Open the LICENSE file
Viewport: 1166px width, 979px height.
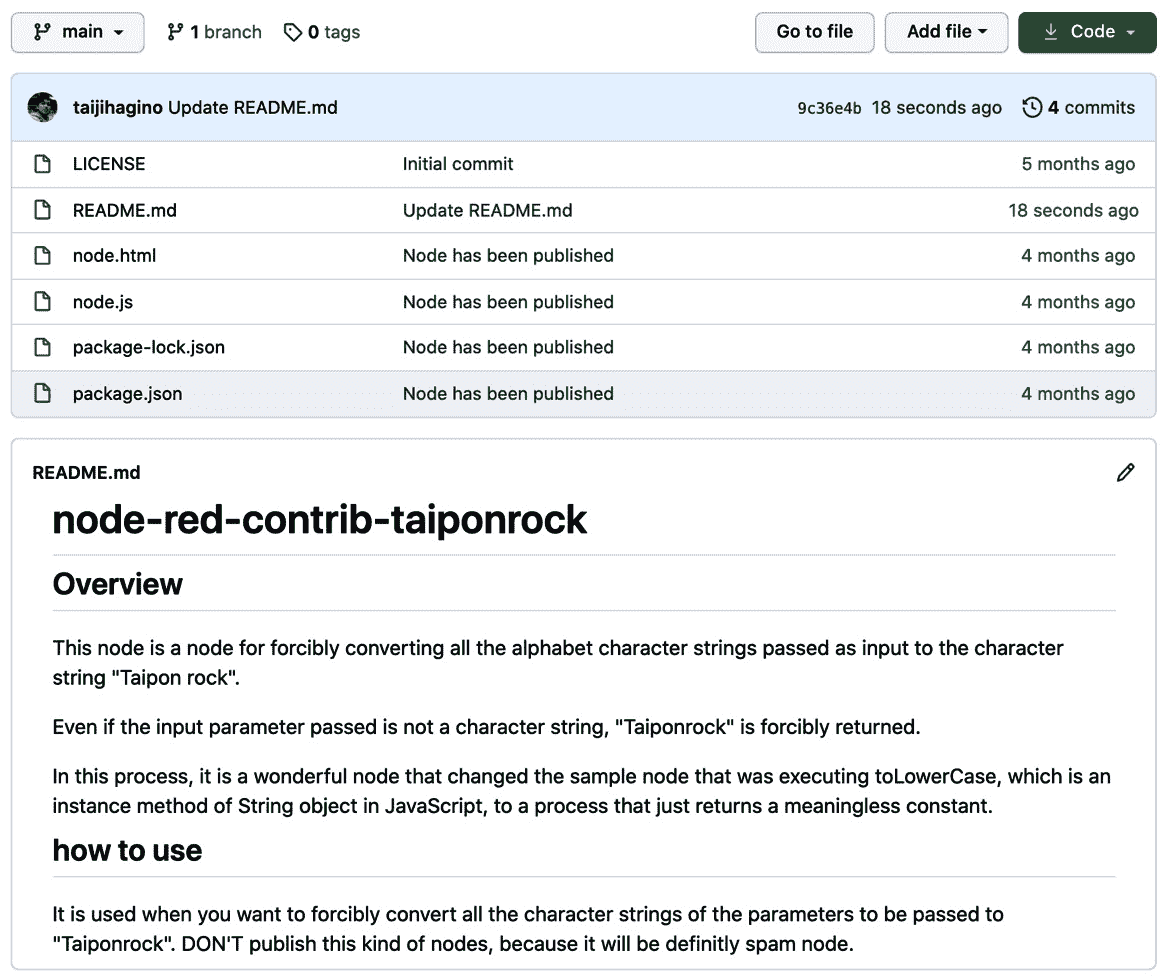click(x=108, y=163)
